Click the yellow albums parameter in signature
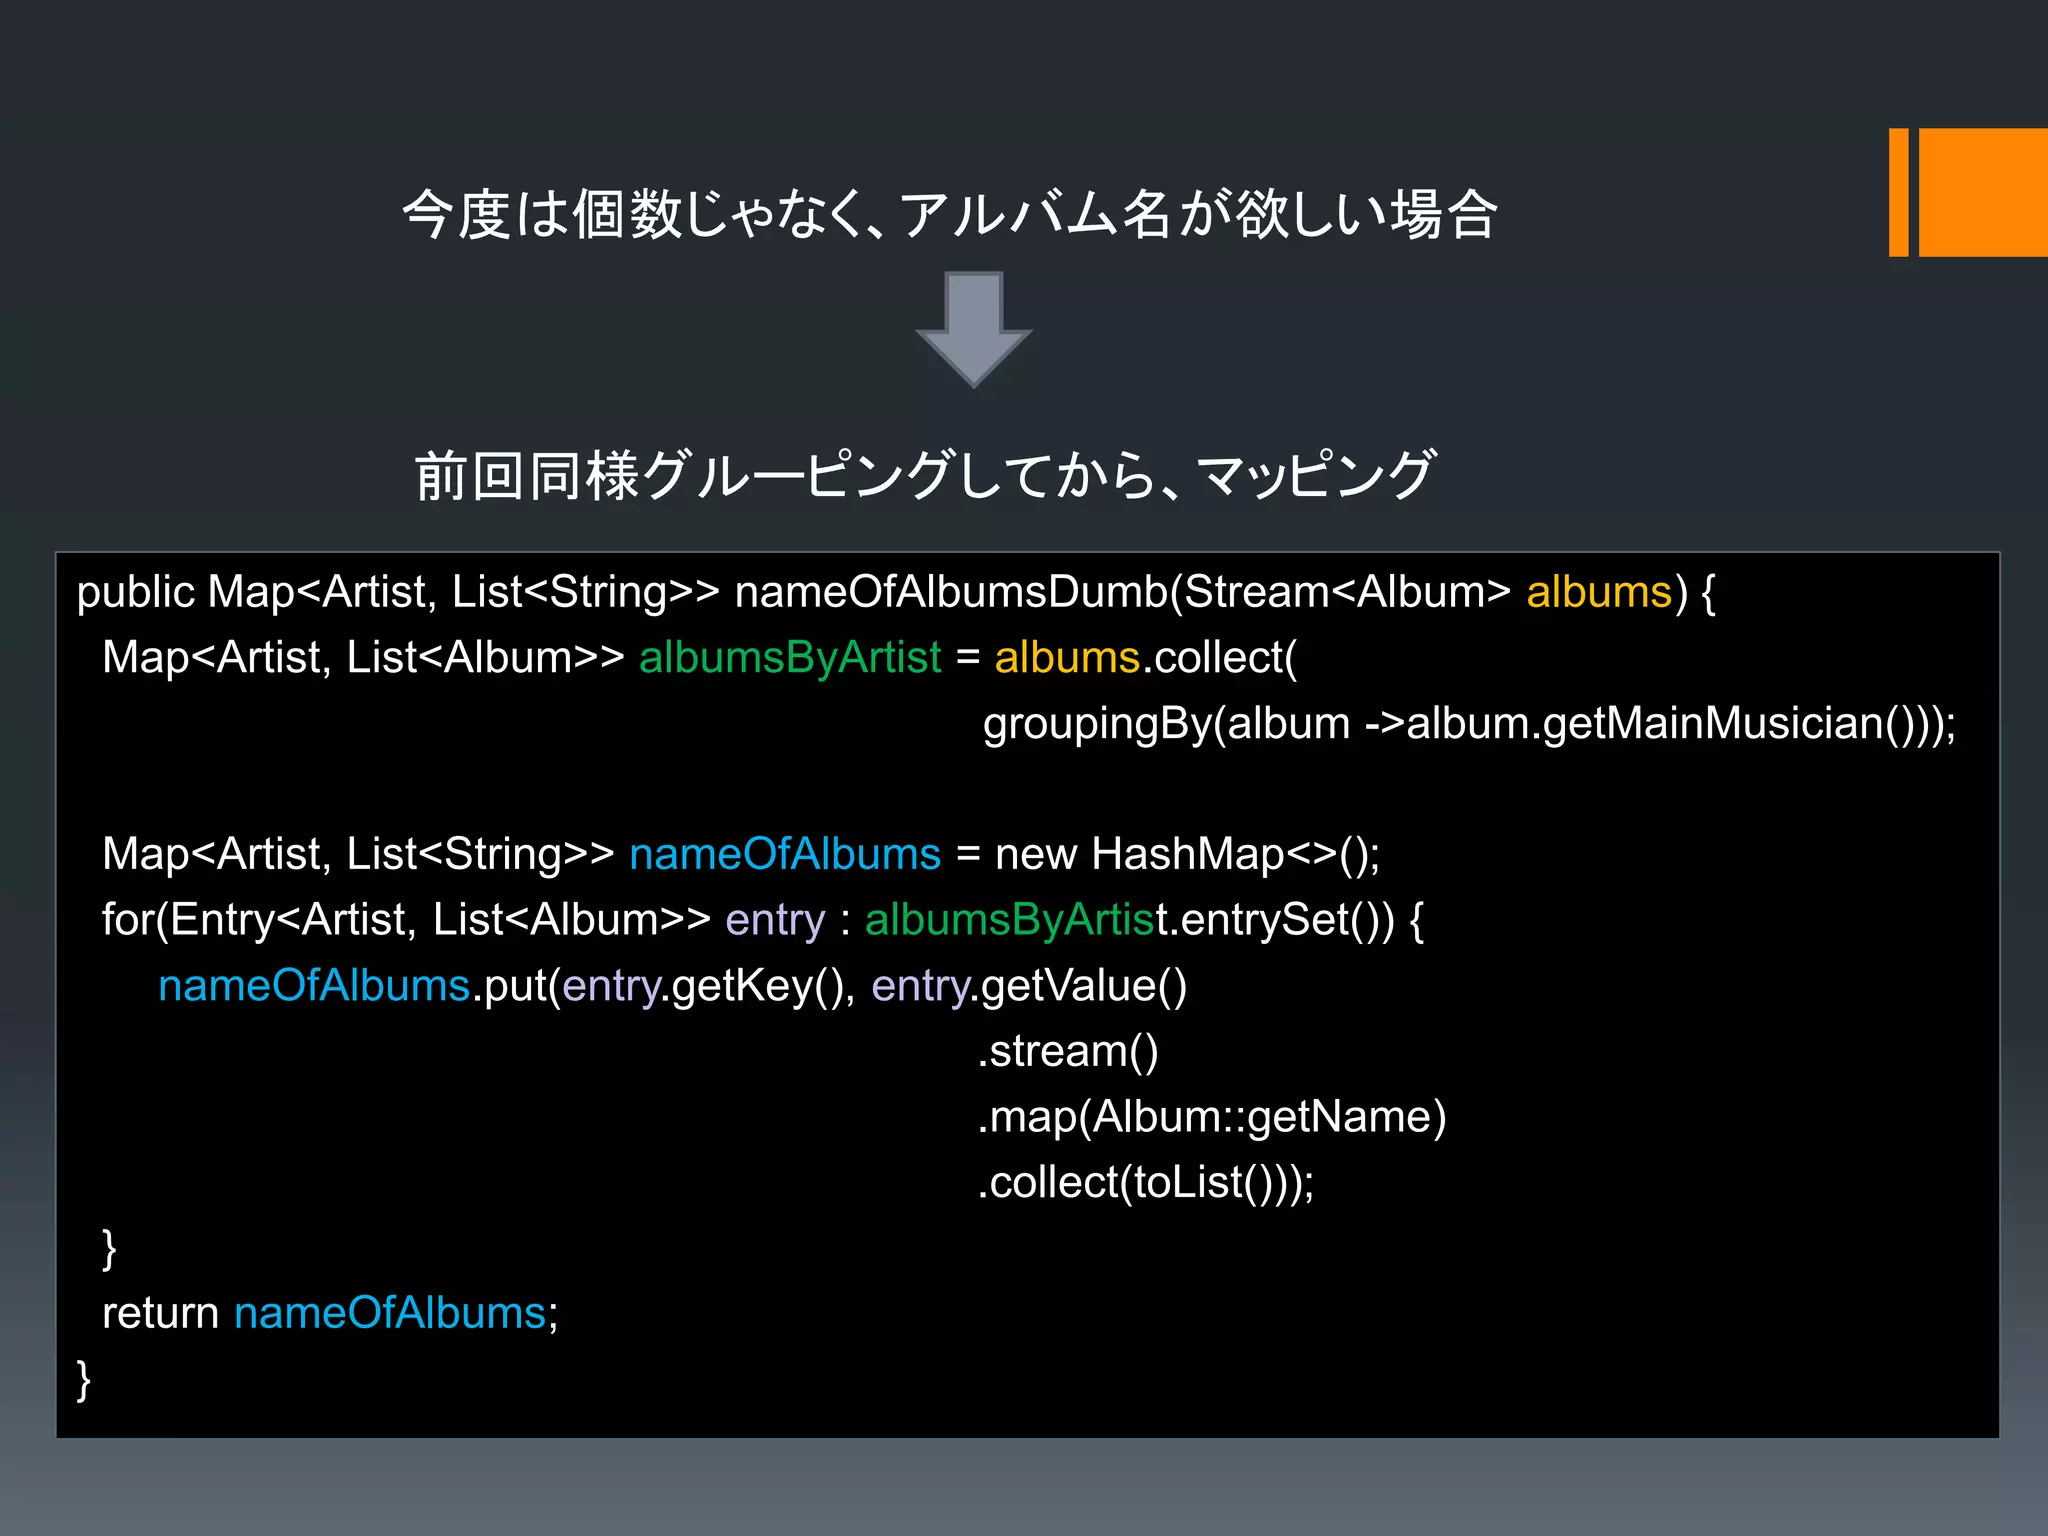The image size is (2048, 1536). [x=1599, y=592]
